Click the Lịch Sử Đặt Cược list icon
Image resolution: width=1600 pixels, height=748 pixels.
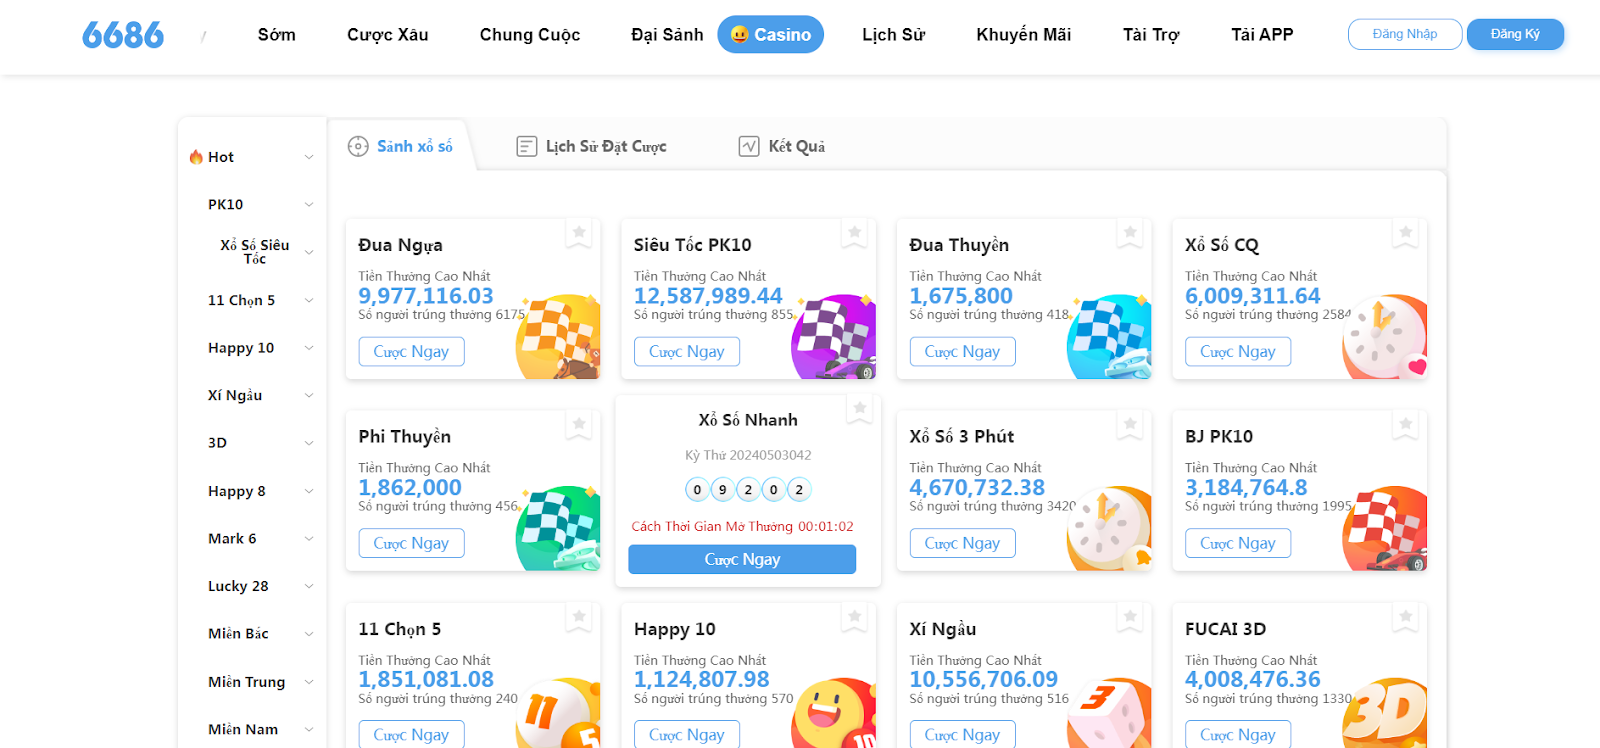pos(527,147)
